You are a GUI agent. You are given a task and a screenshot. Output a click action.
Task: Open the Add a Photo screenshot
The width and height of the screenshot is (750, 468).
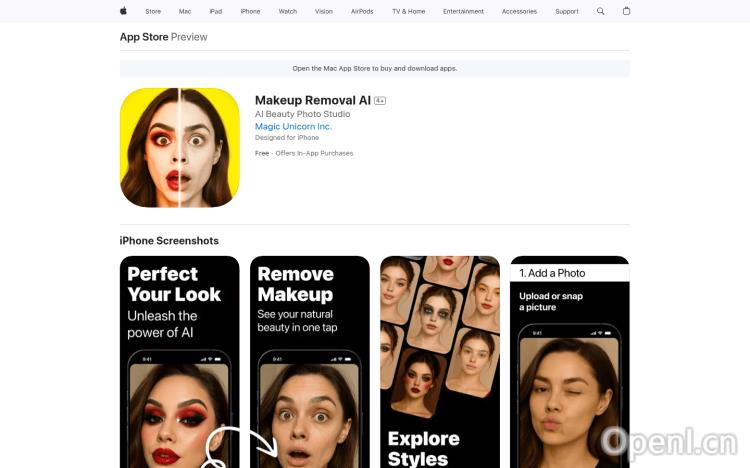click(x=570, y=362)
